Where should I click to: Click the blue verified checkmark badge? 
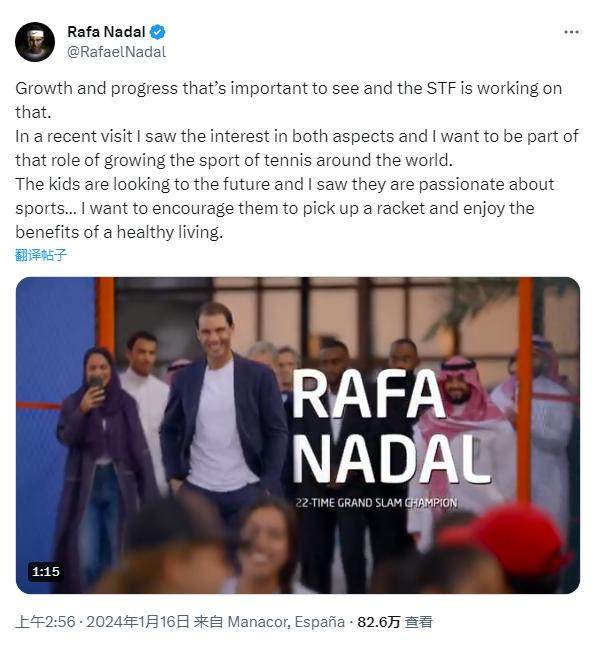[158, 32]
